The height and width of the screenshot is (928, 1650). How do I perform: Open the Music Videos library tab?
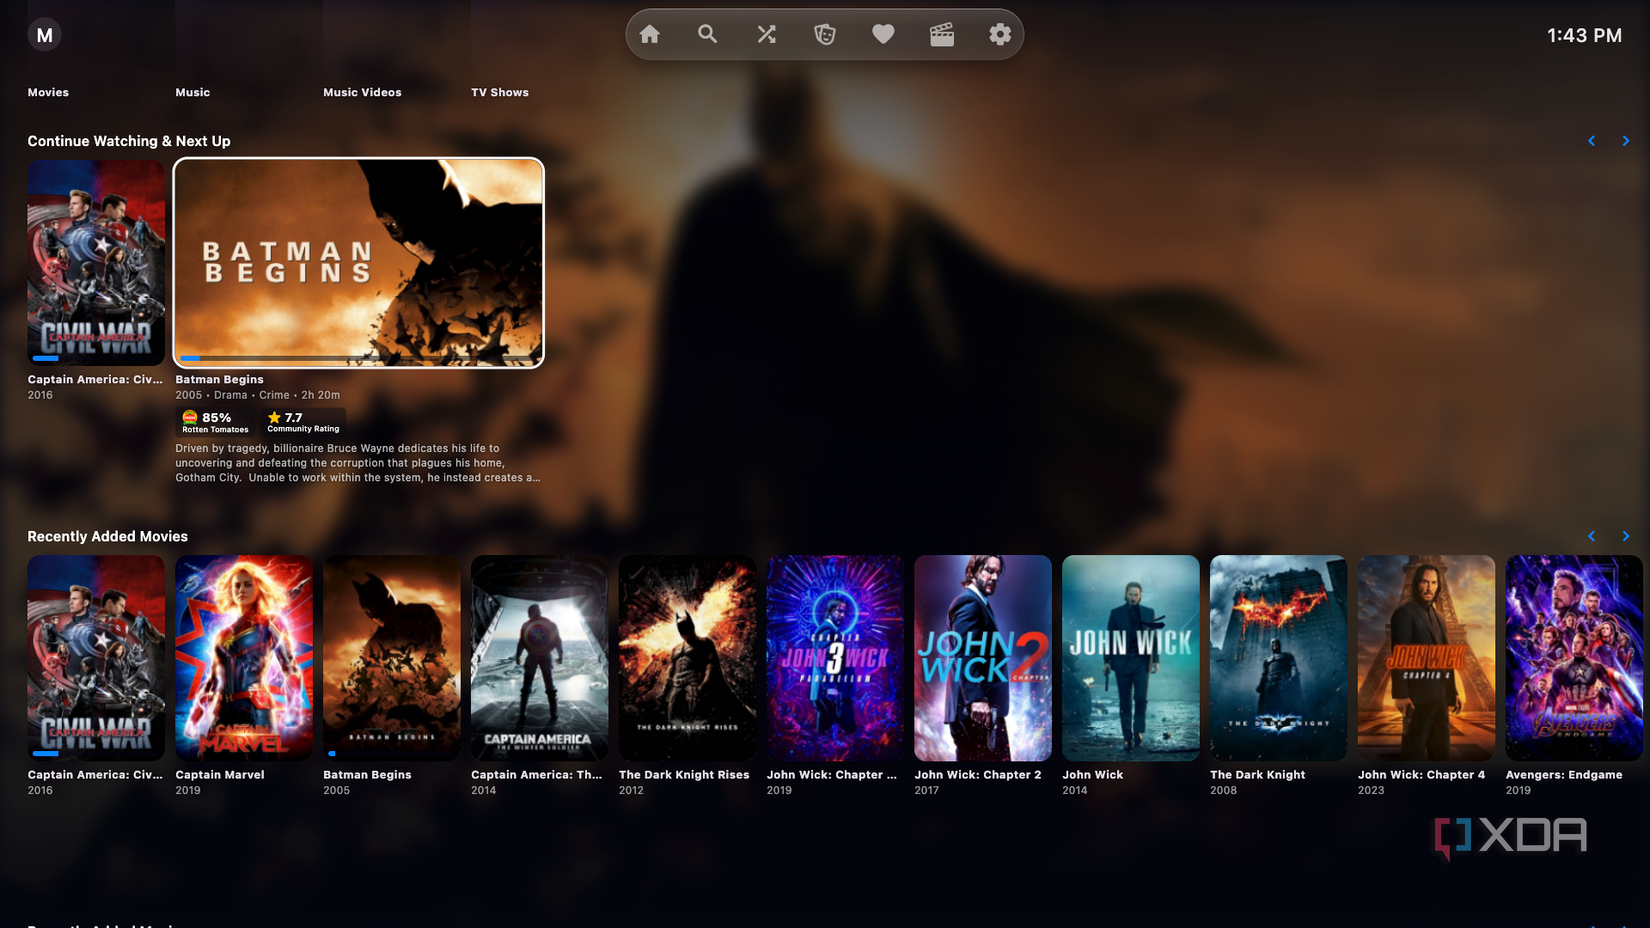[362, 92]
